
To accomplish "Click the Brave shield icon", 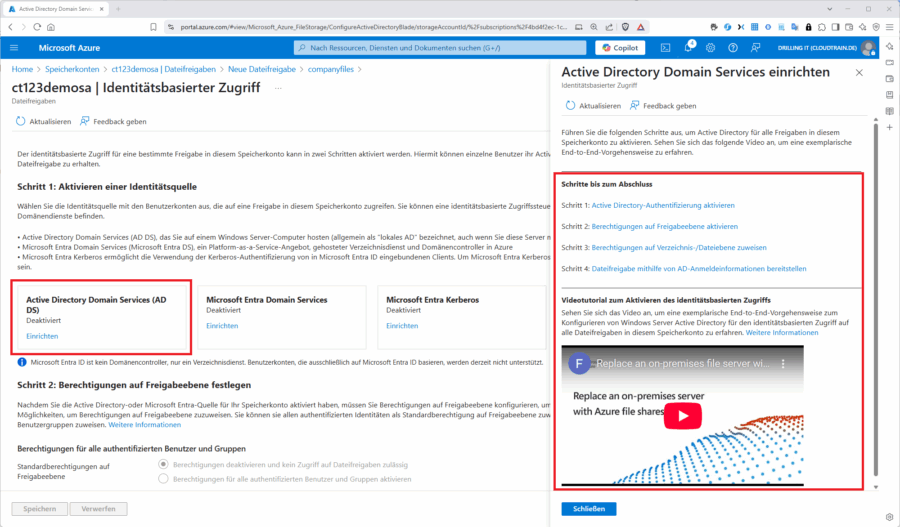I will click(x=626, y=27).
